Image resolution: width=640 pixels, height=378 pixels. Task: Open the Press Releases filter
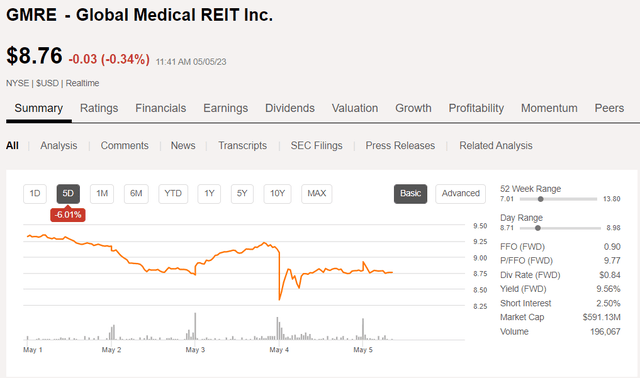point(400,146)
